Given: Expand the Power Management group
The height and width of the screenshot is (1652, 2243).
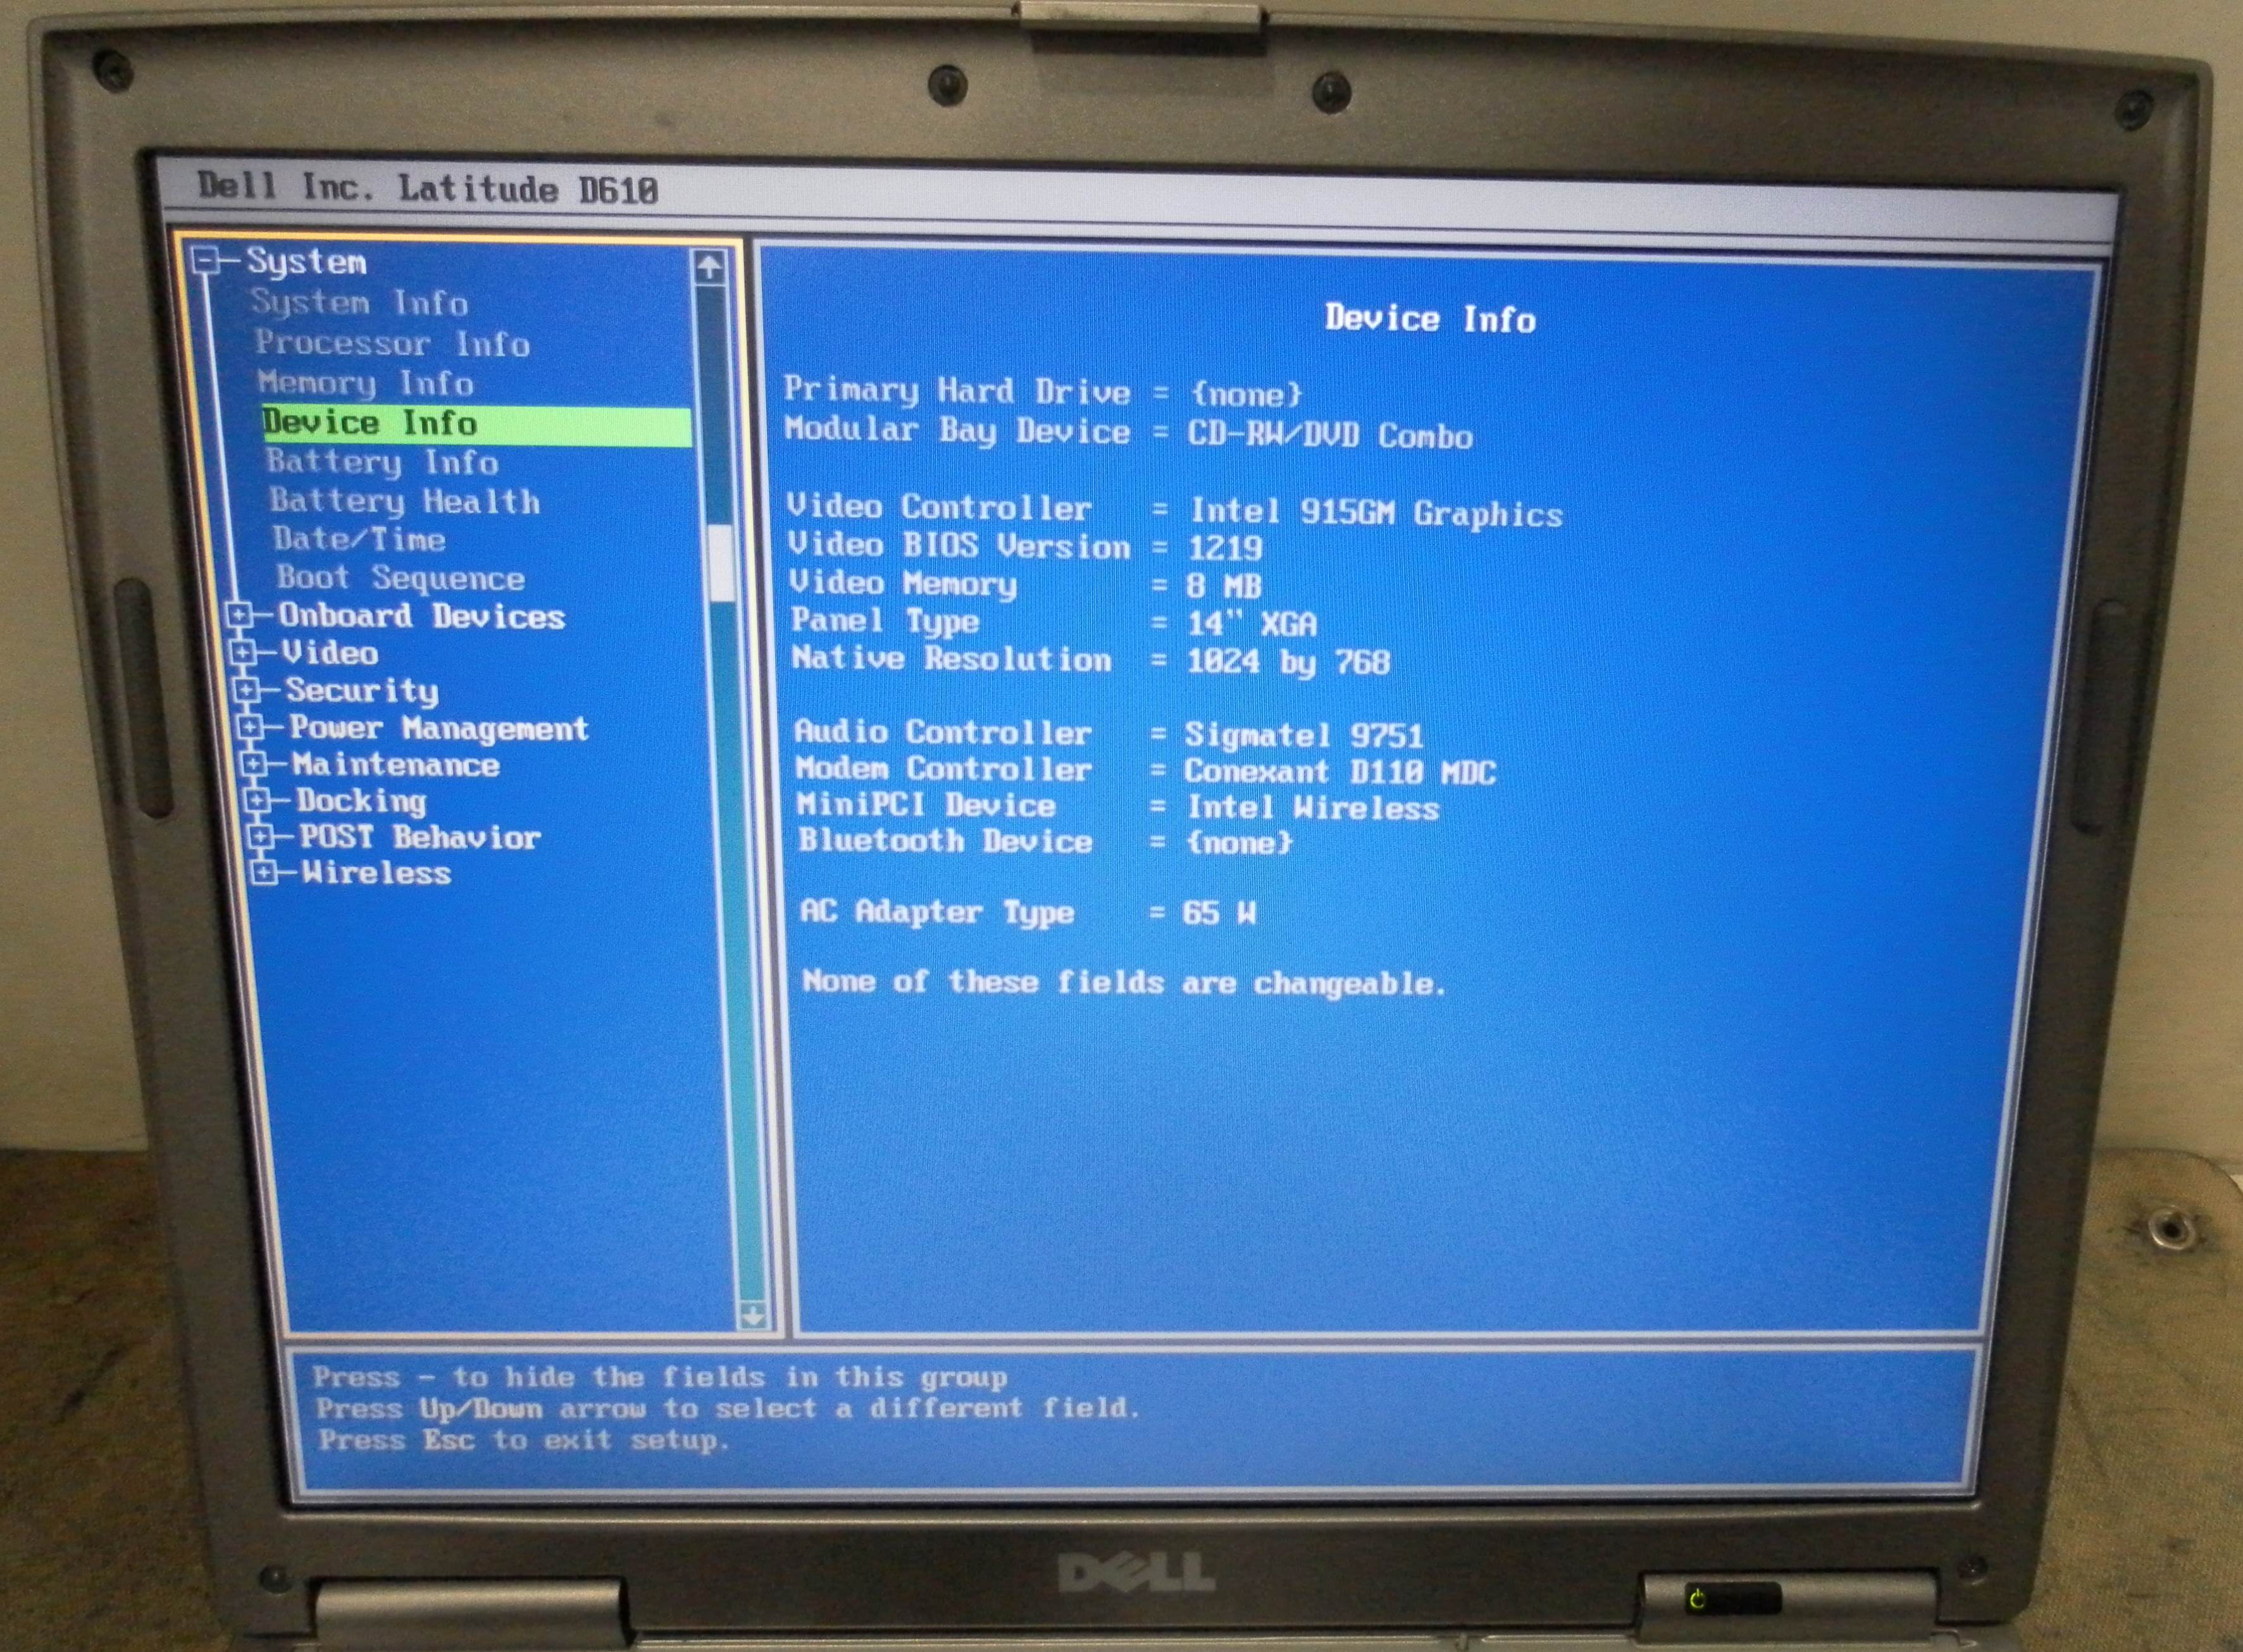Looking at the screenshot, I should 250,727.
